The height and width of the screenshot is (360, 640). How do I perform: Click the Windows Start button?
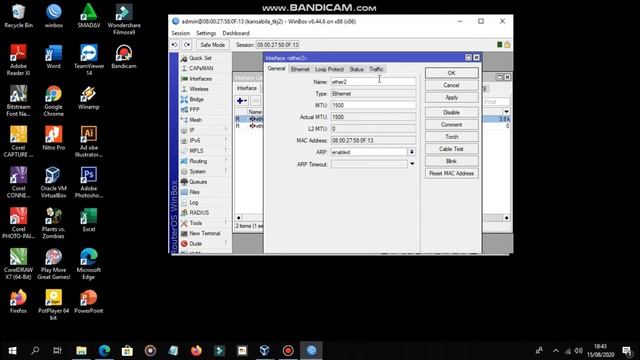click(x=13, y=351)
